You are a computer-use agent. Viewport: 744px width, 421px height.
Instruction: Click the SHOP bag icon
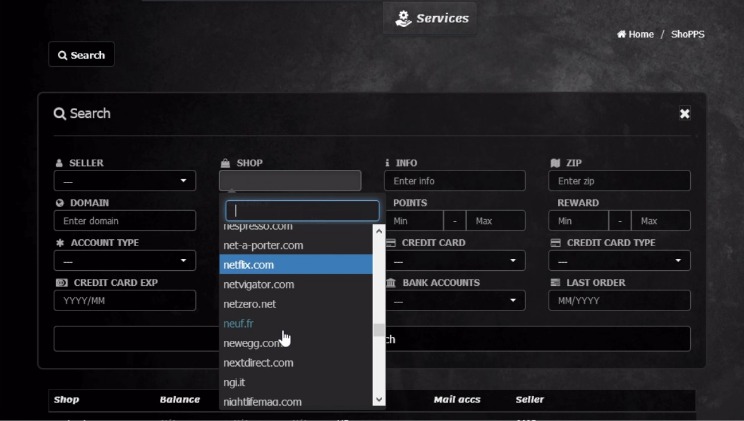tap(225, 163)
